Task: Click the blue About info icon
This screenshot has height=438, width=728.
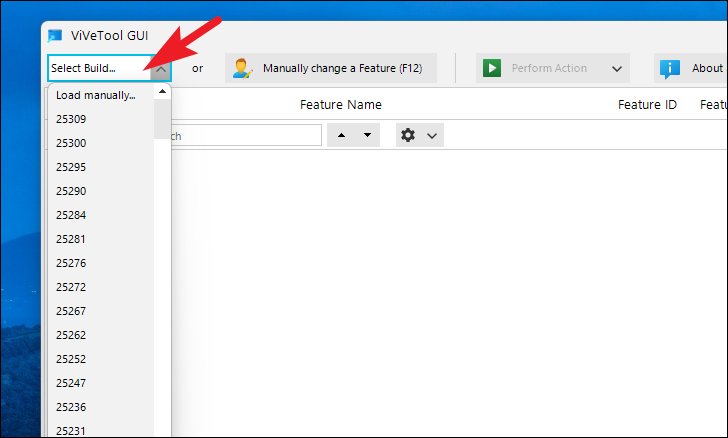Action: click(670, 69)
